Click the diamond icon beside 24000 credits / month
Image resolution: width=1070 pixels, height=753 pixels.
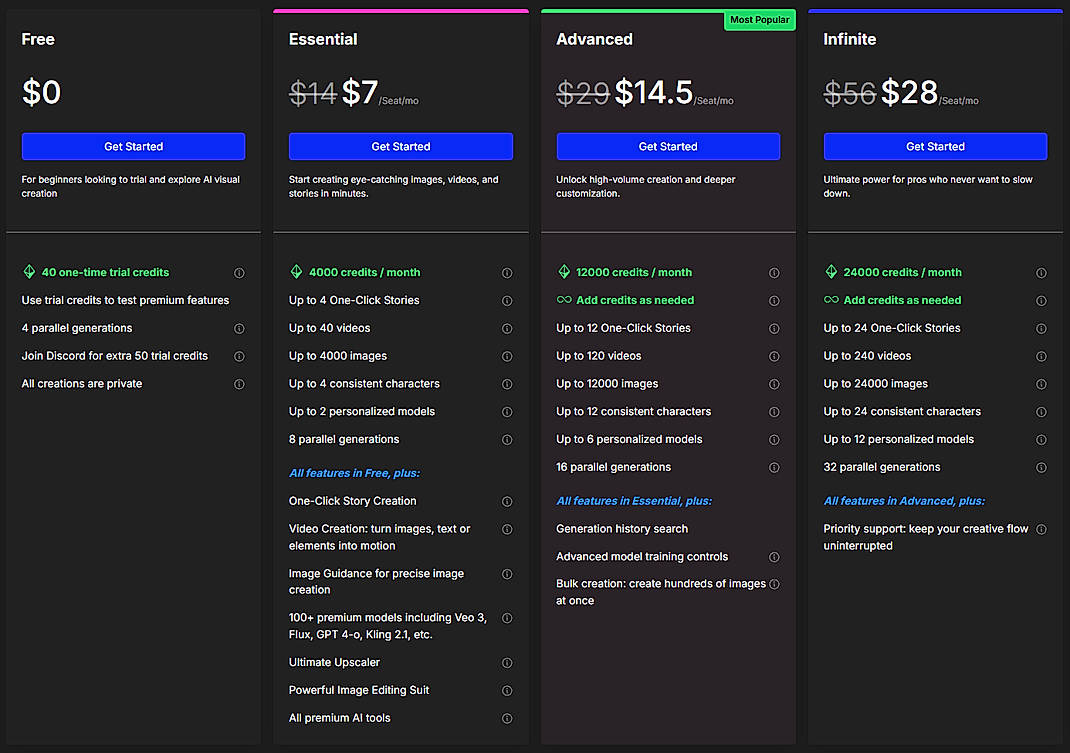832,272
